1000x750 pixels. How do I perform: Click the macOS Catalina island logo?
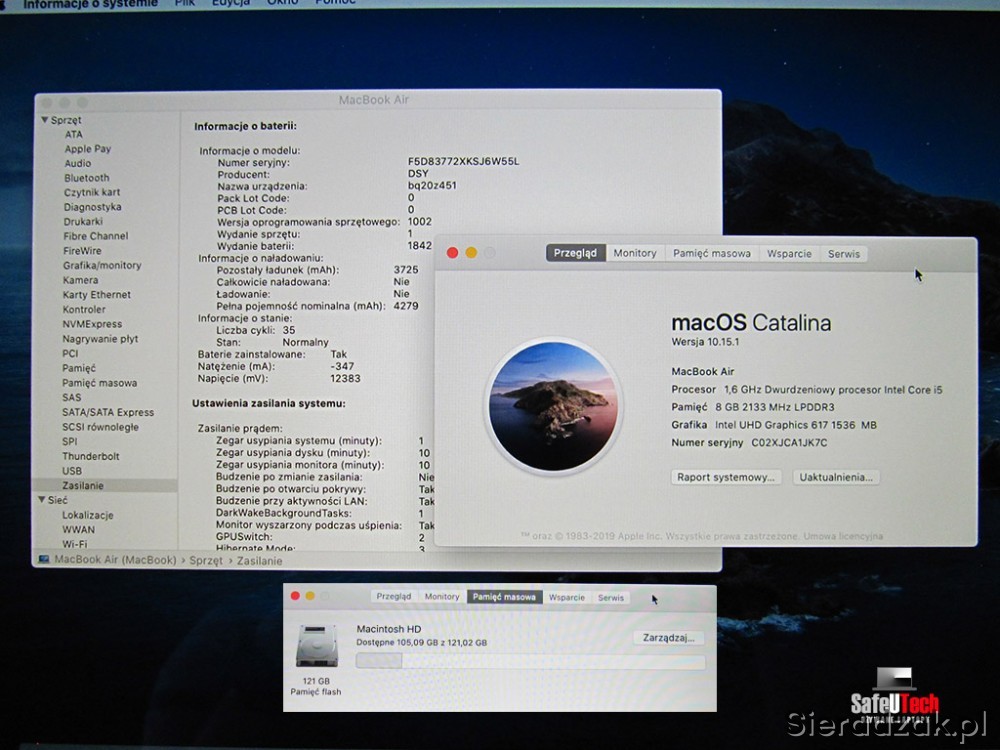[x=553, y=406]
